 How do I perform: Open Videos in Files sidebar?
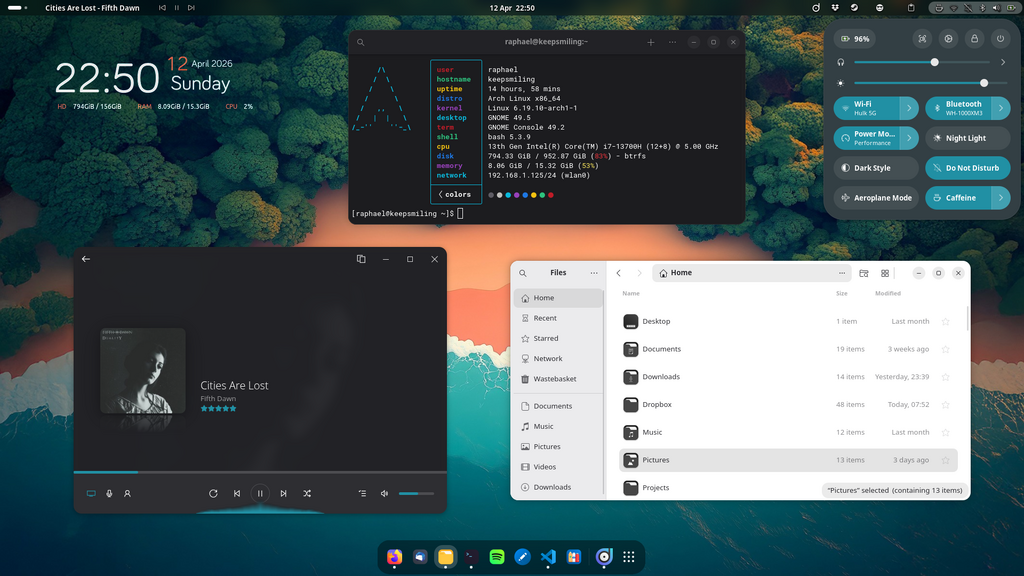pyautogui.click(x=558, y=467)
